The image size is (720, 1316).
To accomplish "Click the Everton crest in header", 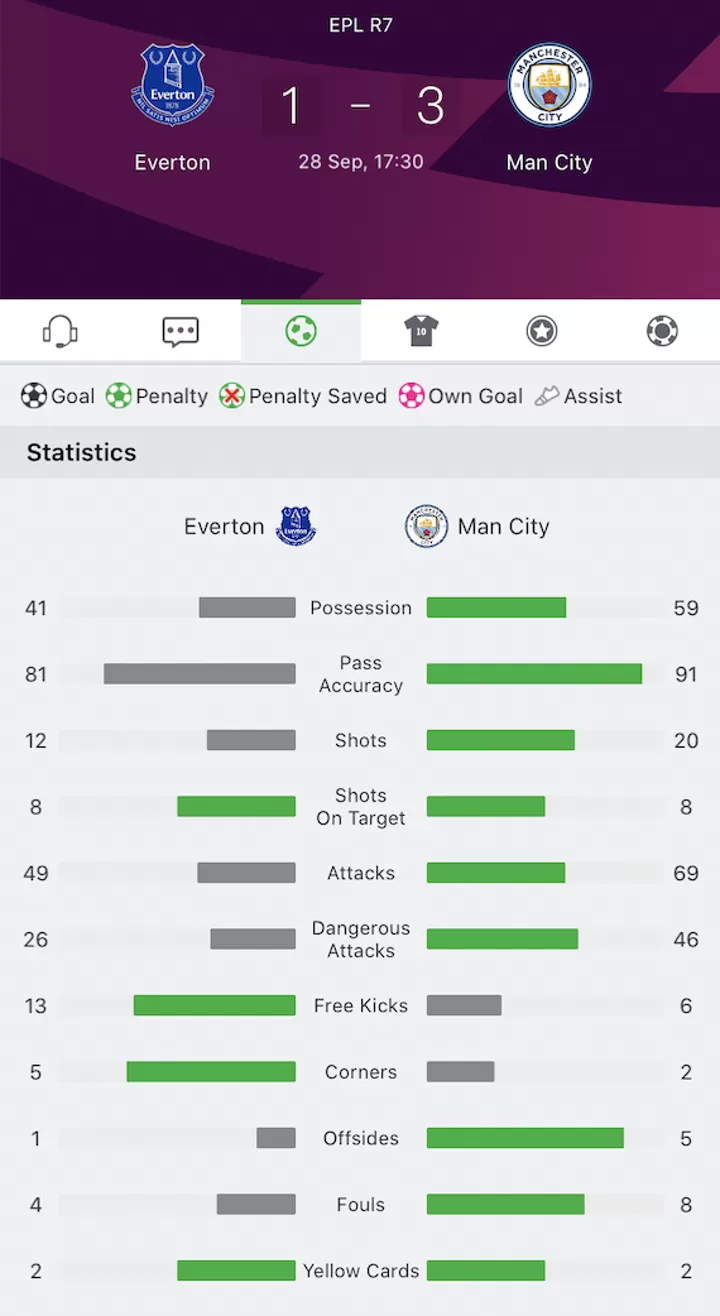I will pos(172,85).
